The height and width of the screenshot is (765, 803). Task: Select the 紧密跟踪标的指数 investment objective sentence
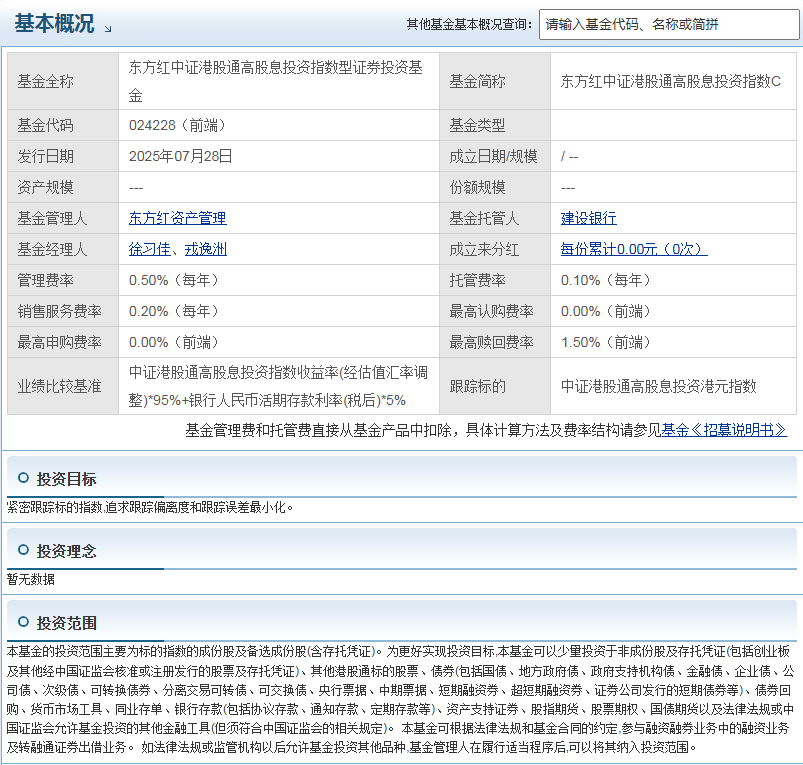tap(150, 507)
